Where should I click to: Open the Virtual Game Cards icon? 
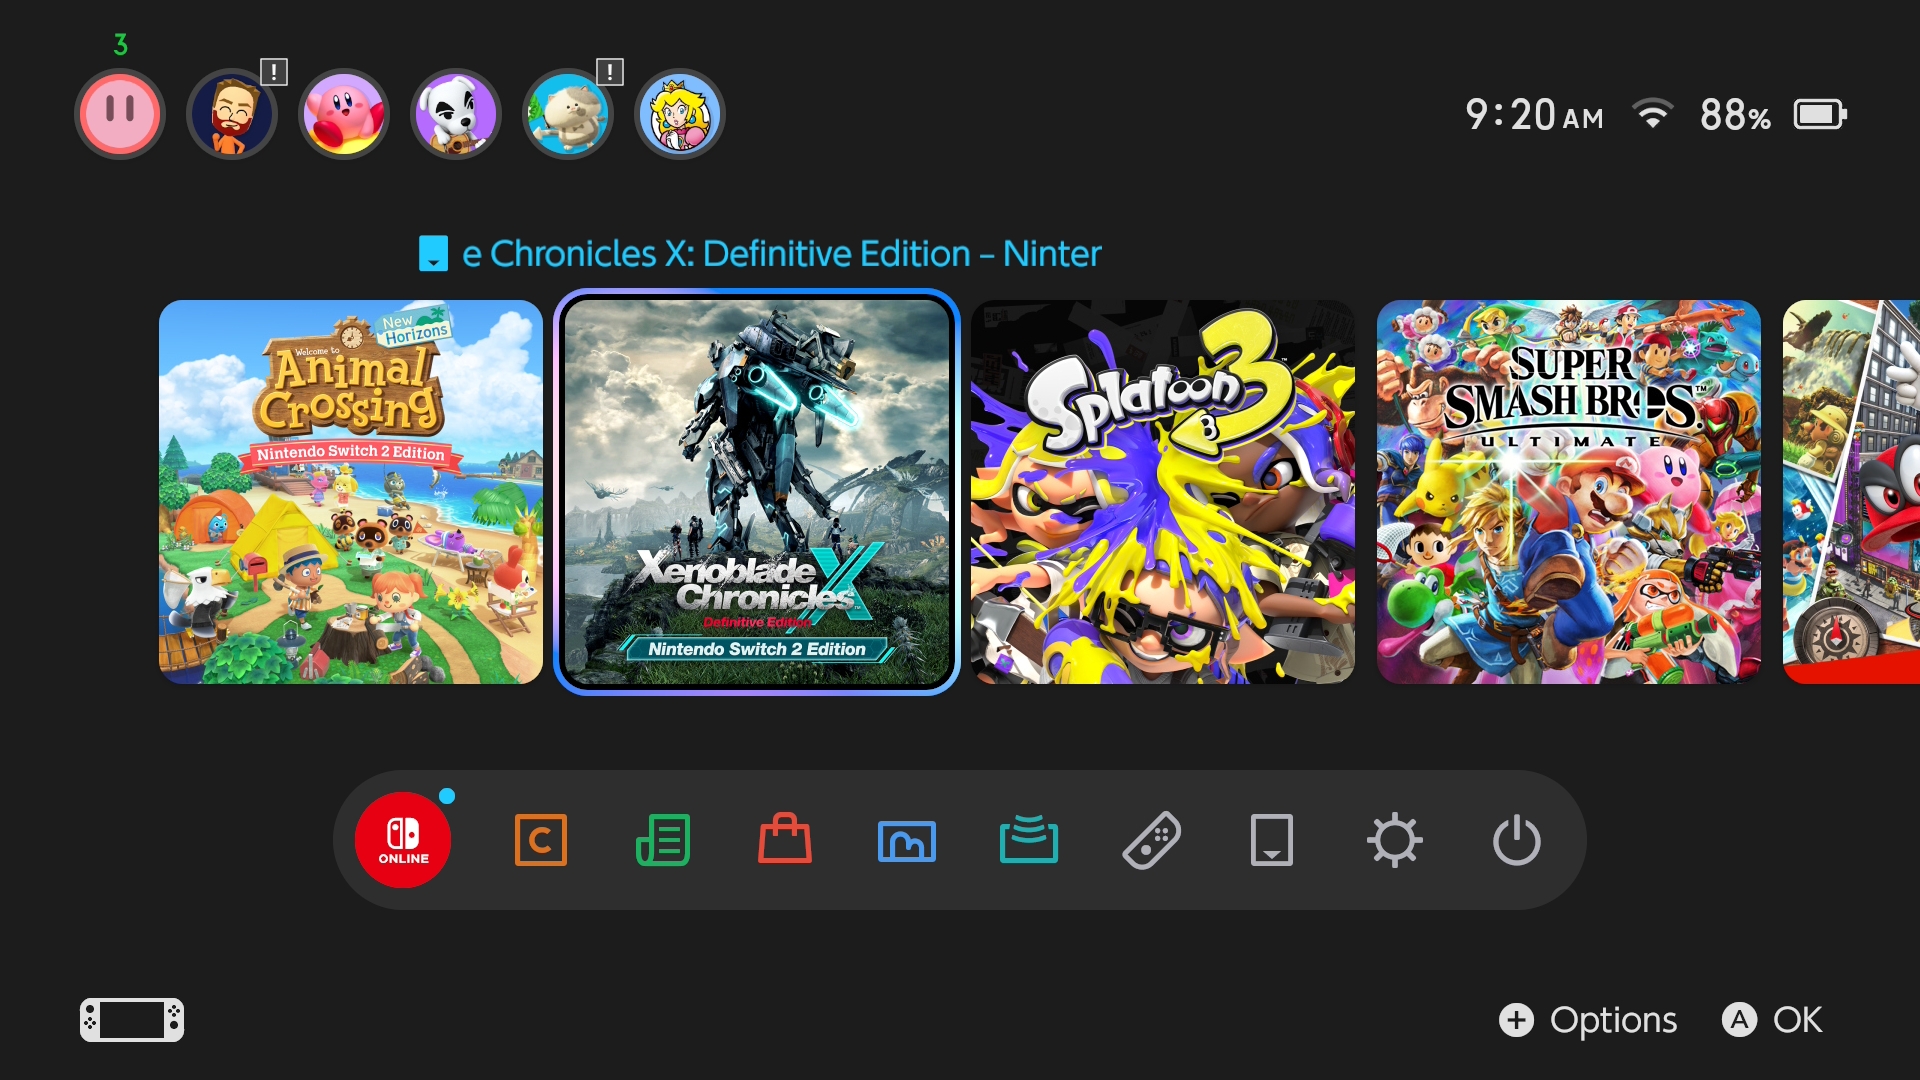(x=1272, y=840)
